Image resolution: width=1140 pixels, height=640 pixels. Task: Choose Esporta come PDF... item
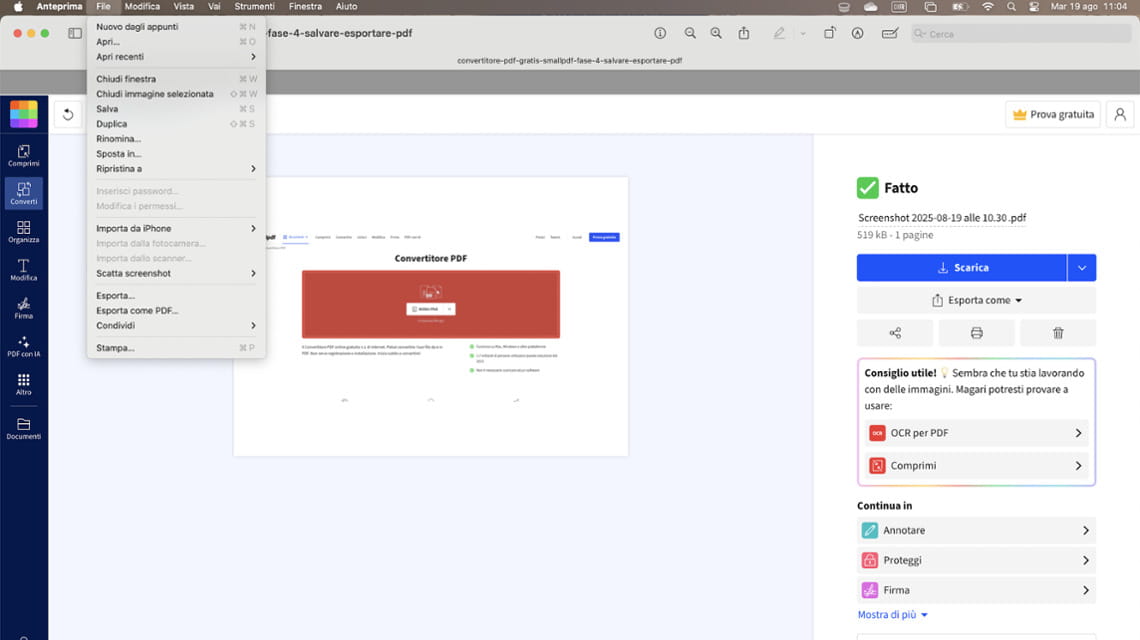coord(176,311)
